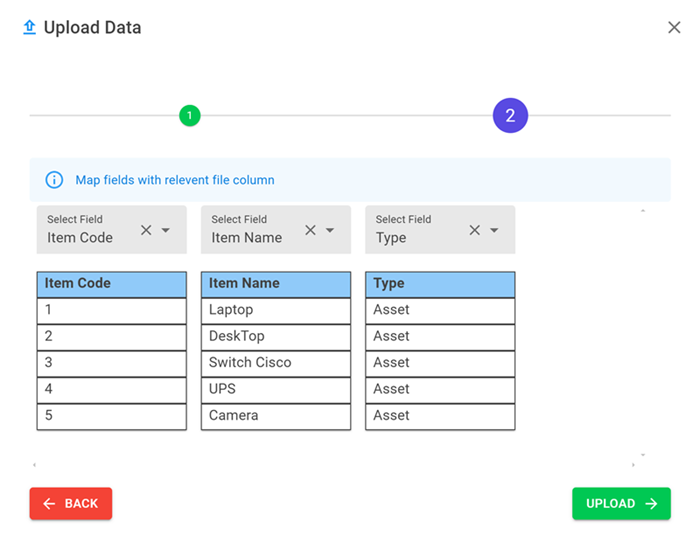Click the Type column header
The width and height of the screenshot is (700, 535).
[x=440, y=284]
